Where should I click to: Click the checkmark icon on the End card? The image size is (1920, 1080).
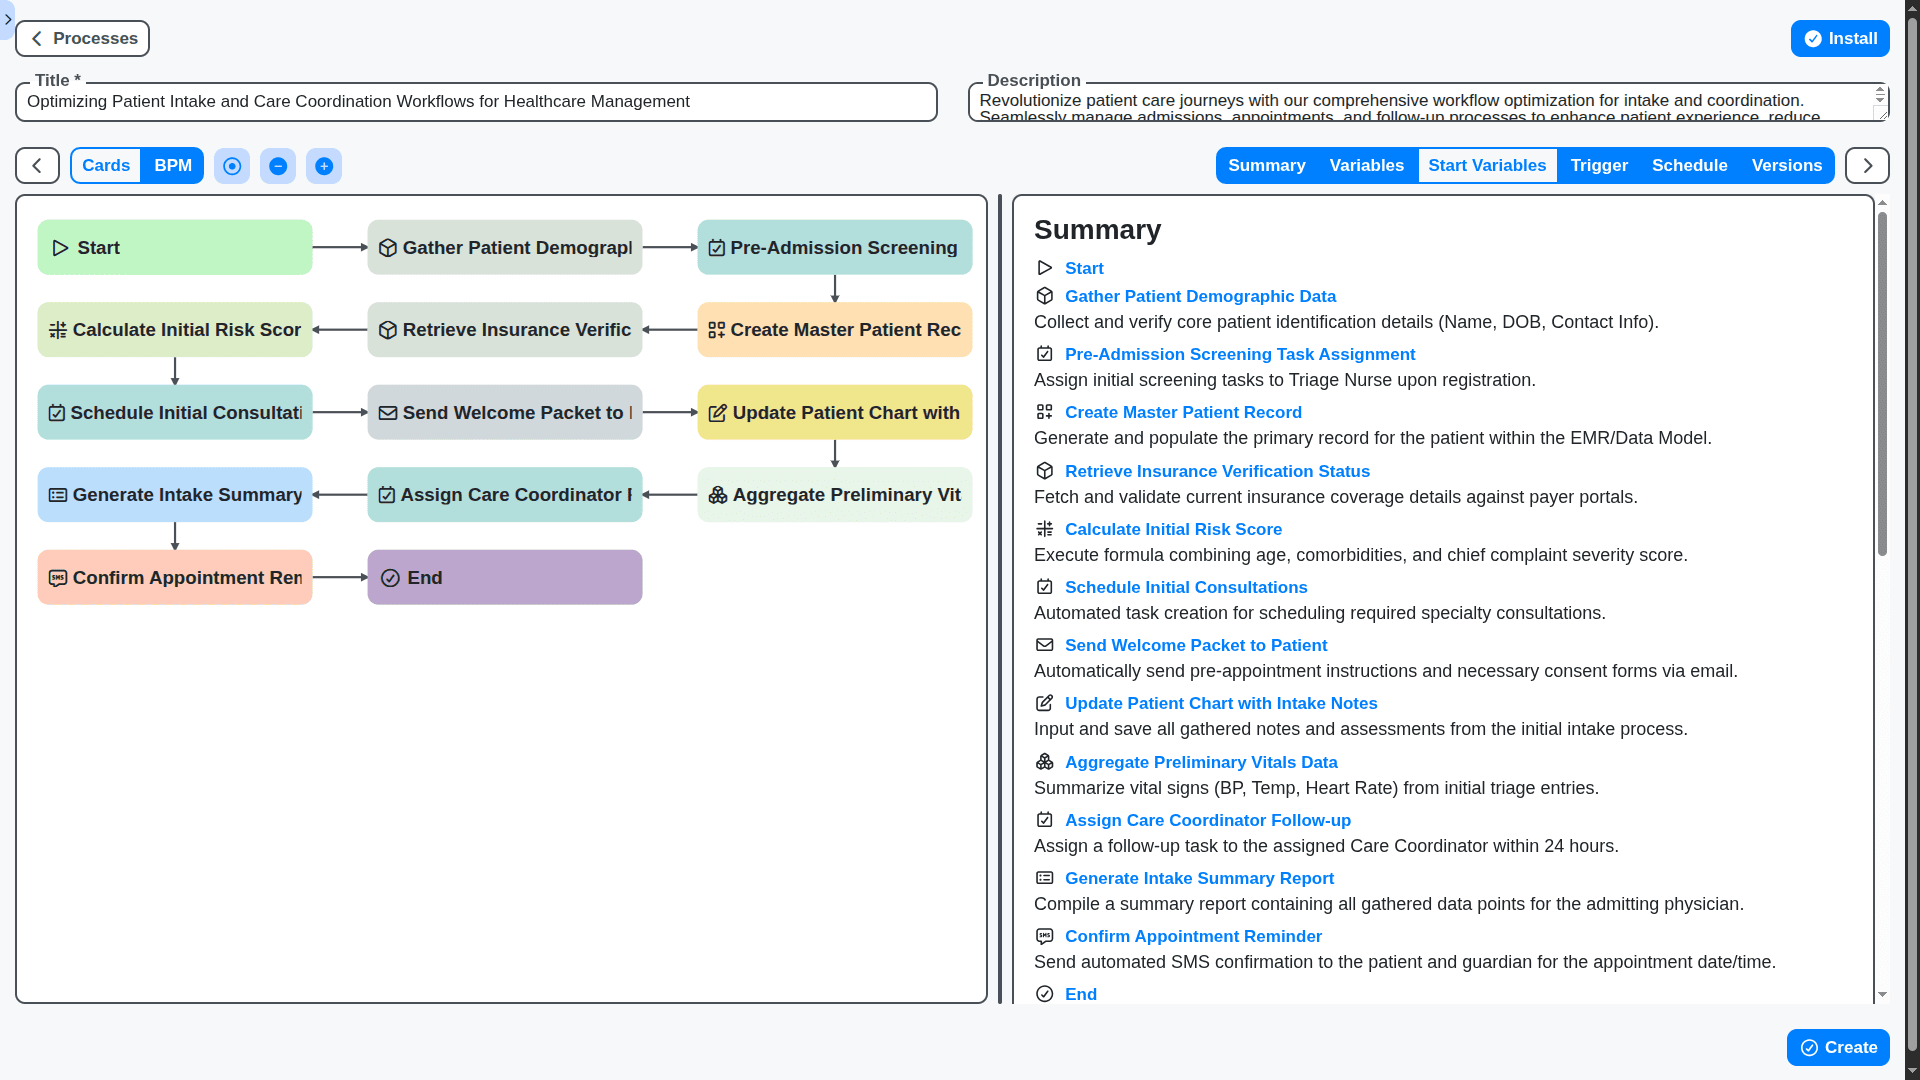coord(388,577)
